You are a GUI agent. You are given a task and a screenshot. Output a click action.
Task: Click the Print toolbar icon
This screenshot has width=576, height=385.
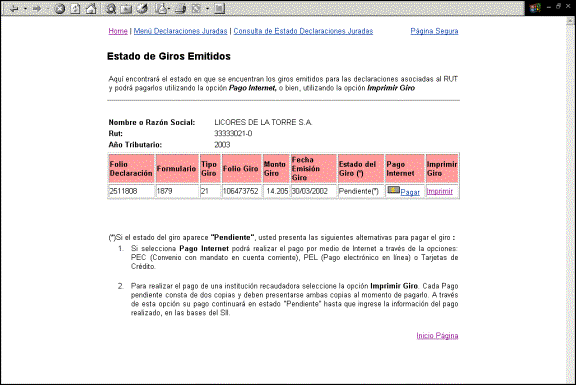(x=180, y=9)
